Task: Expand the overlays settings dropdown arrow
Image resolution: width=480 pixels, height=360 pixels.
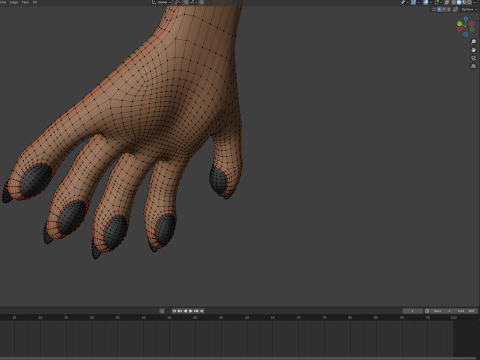Action: click(431, 2)
